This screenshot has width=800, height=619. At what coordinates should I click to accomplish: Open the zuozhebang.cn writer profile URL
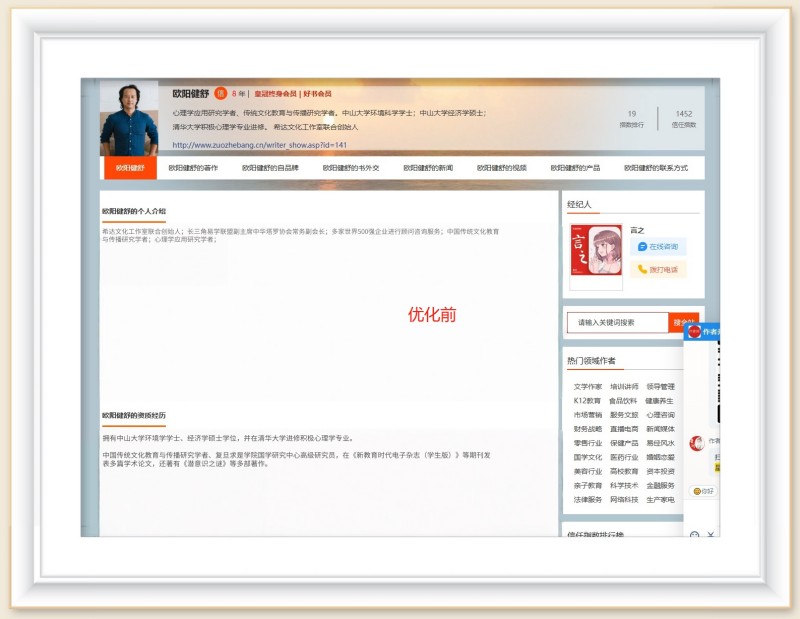tap(260, 144)
